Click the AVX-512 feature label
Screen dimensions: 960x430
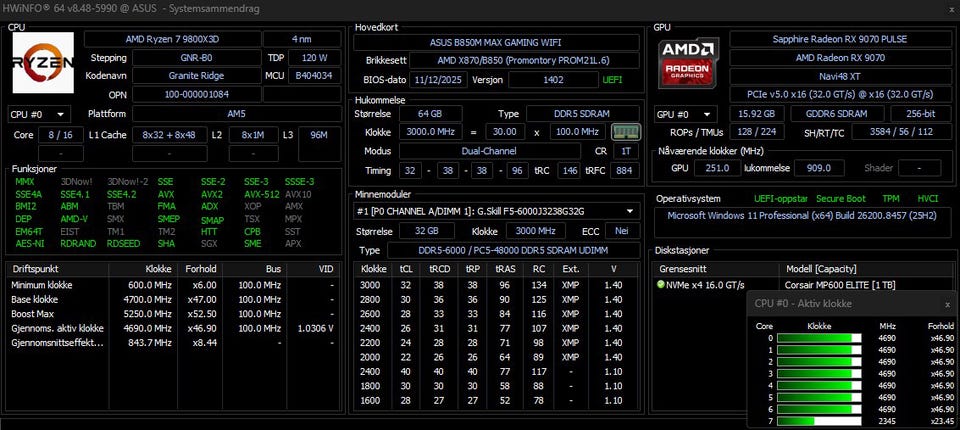pos(260,194)
